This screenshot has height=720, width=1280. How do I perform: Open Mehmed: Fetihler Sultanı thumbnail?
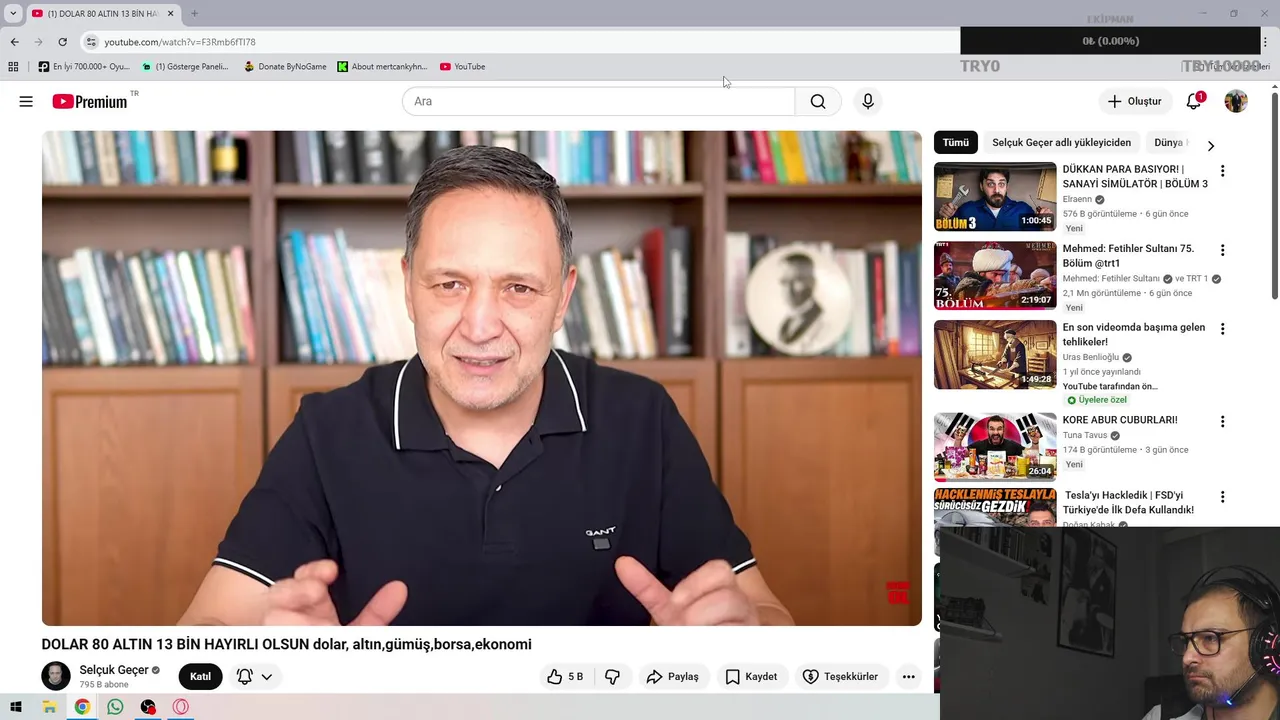tap(995, 275)
